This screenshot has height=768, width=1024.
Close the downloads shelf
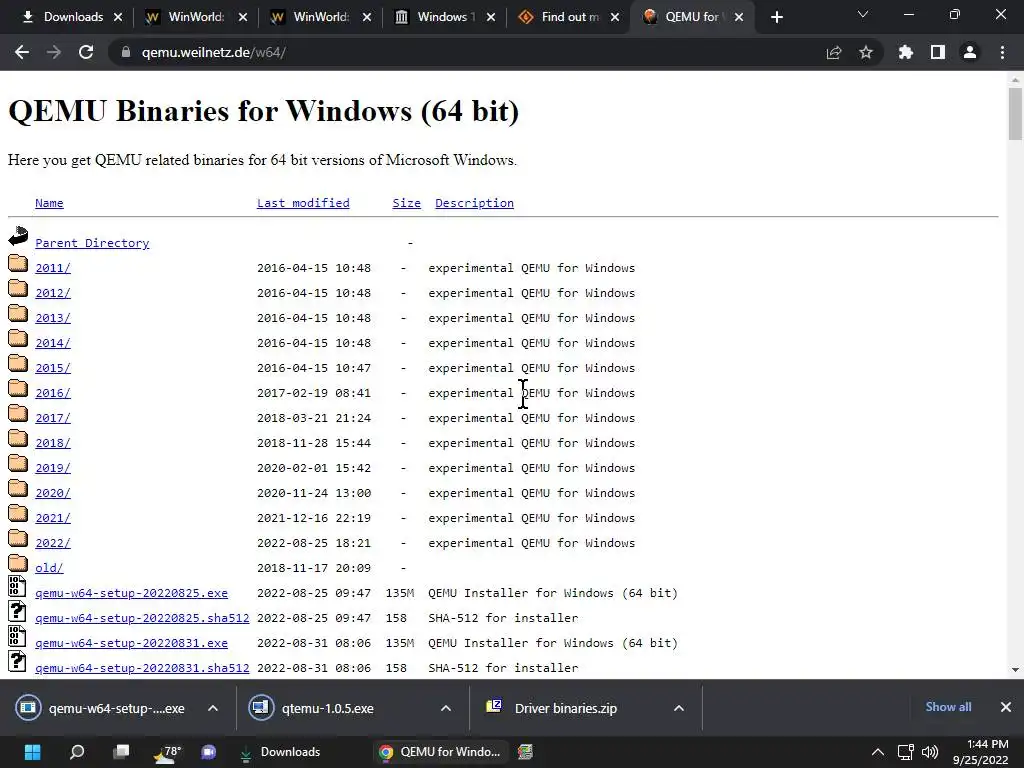pos(1006,707)
